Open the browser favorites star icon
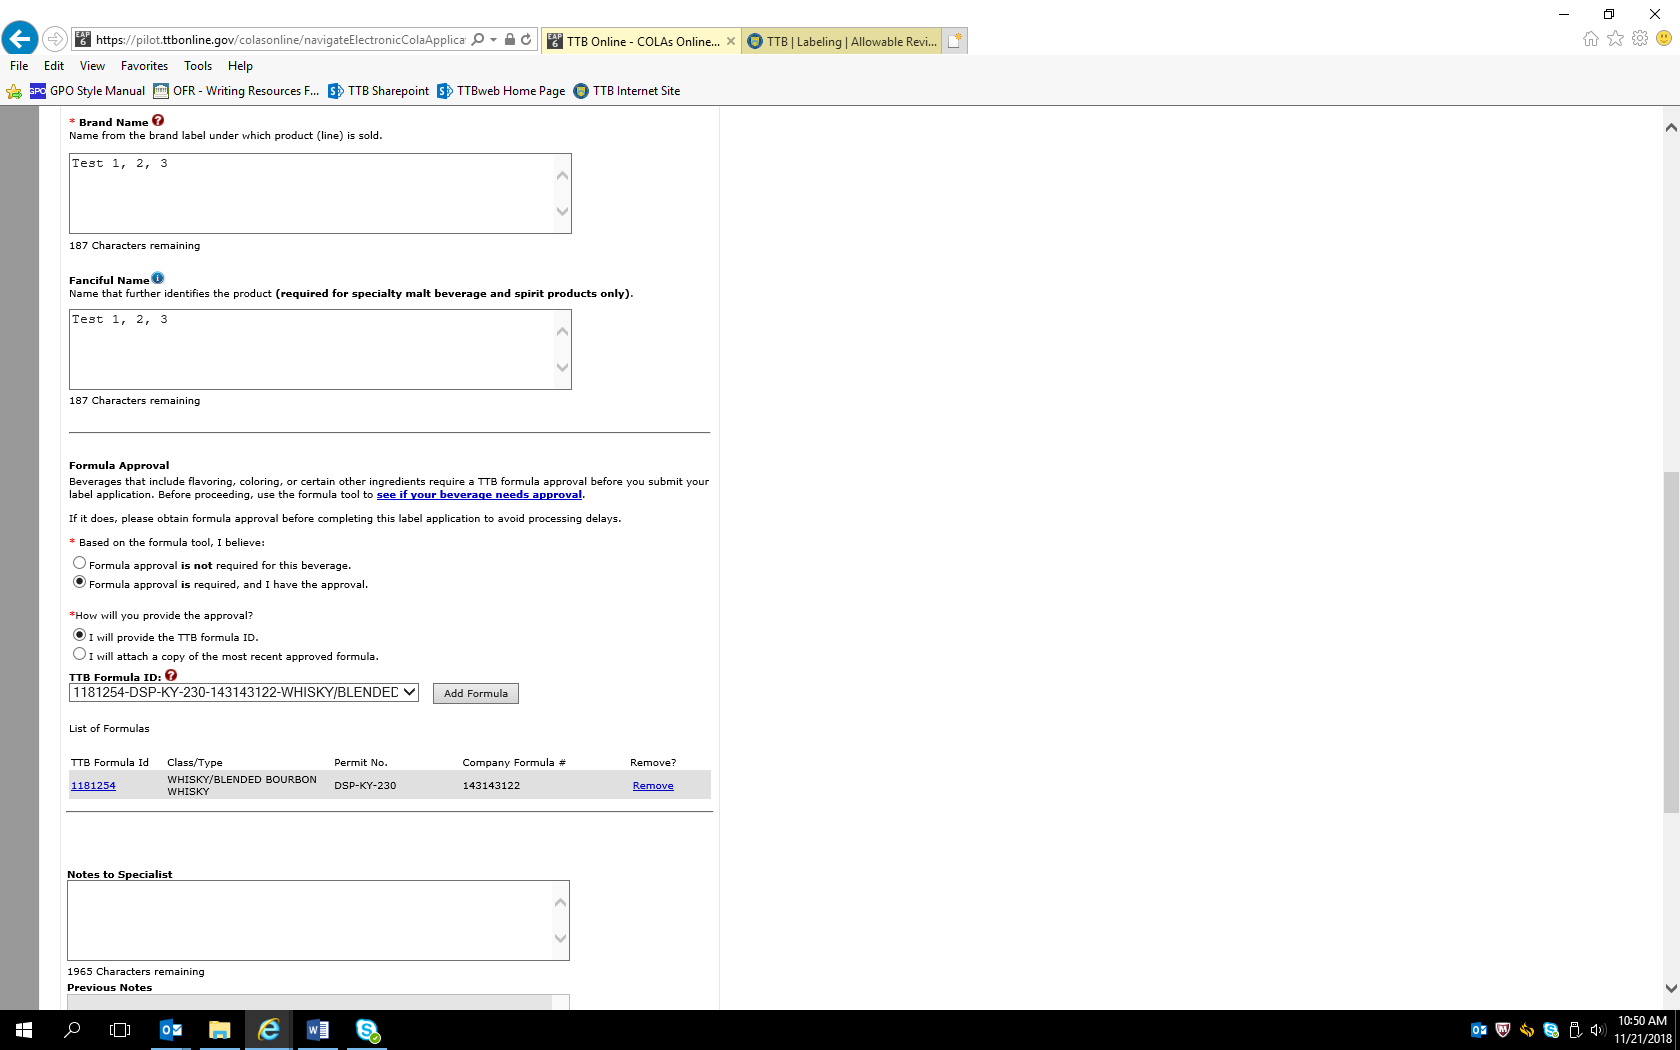Screen dimensions: 1680x1050 click(1615, 39)
